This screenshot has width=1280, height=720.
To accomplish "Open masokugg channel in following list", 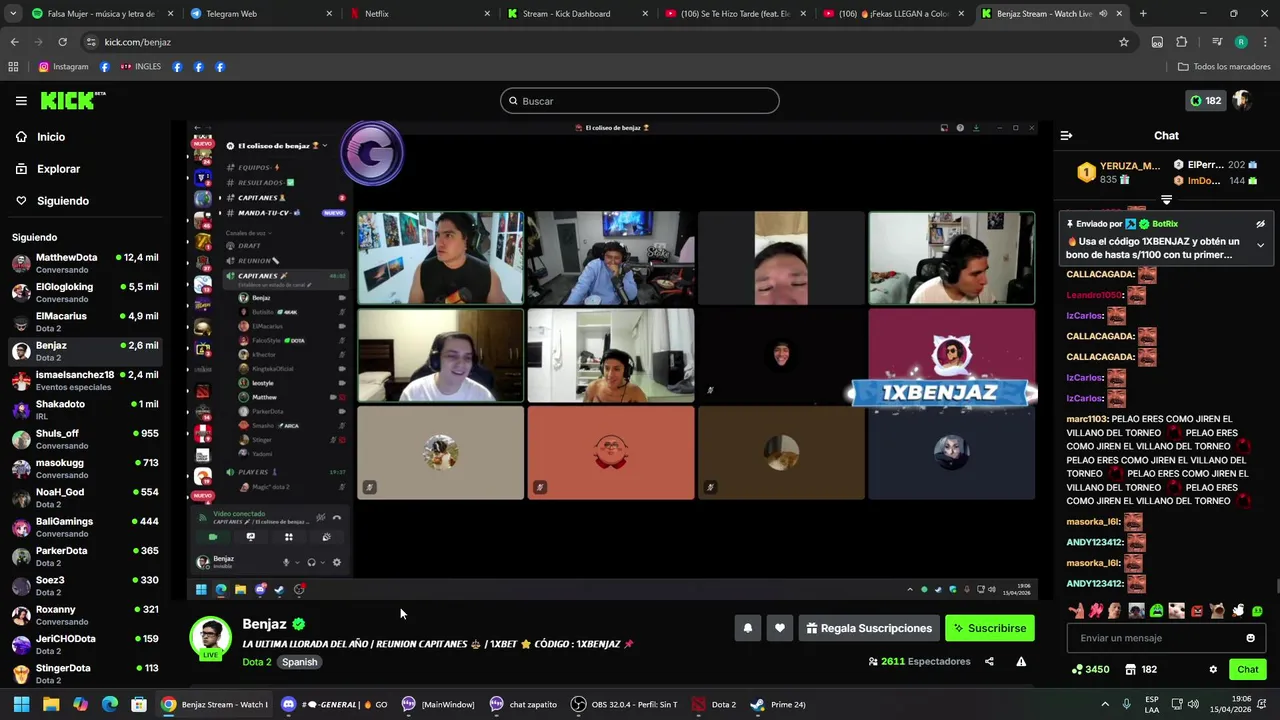I will [x=84, y=468].
